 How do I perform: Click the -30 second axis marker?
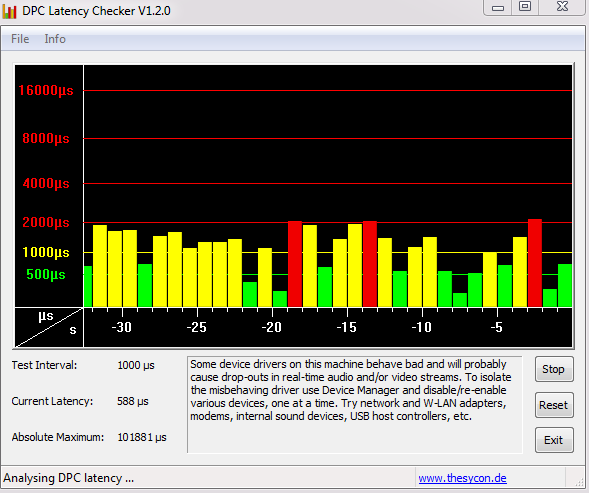coord(122,327)
